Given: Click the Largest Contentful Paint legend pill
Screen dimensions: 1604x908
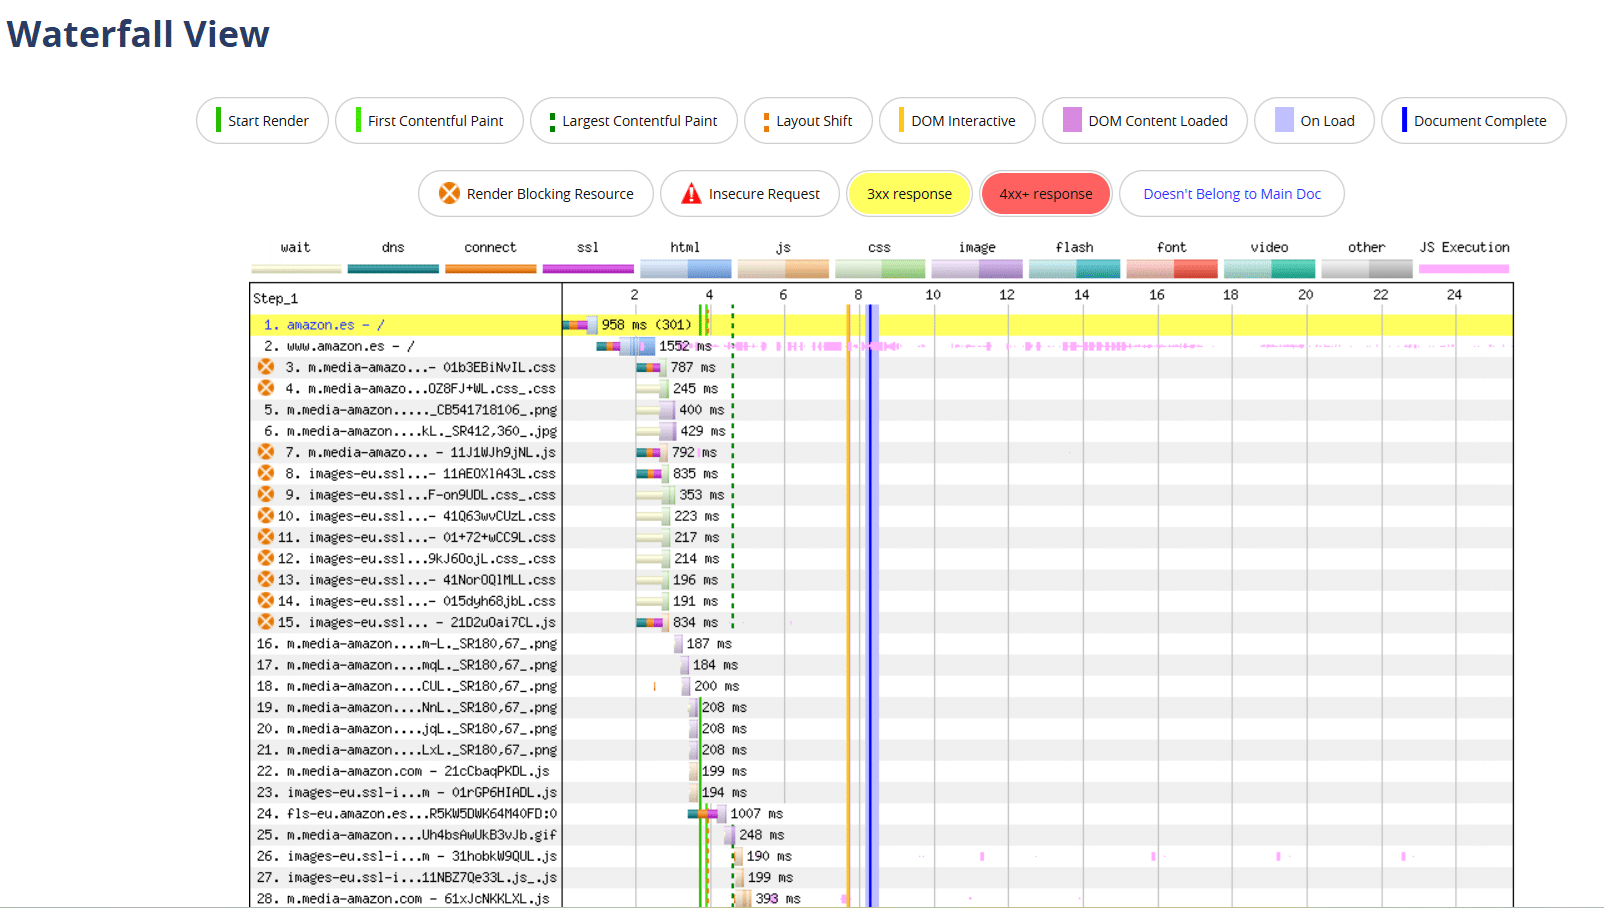Looking at the screenshot, I should coord(634,121).
